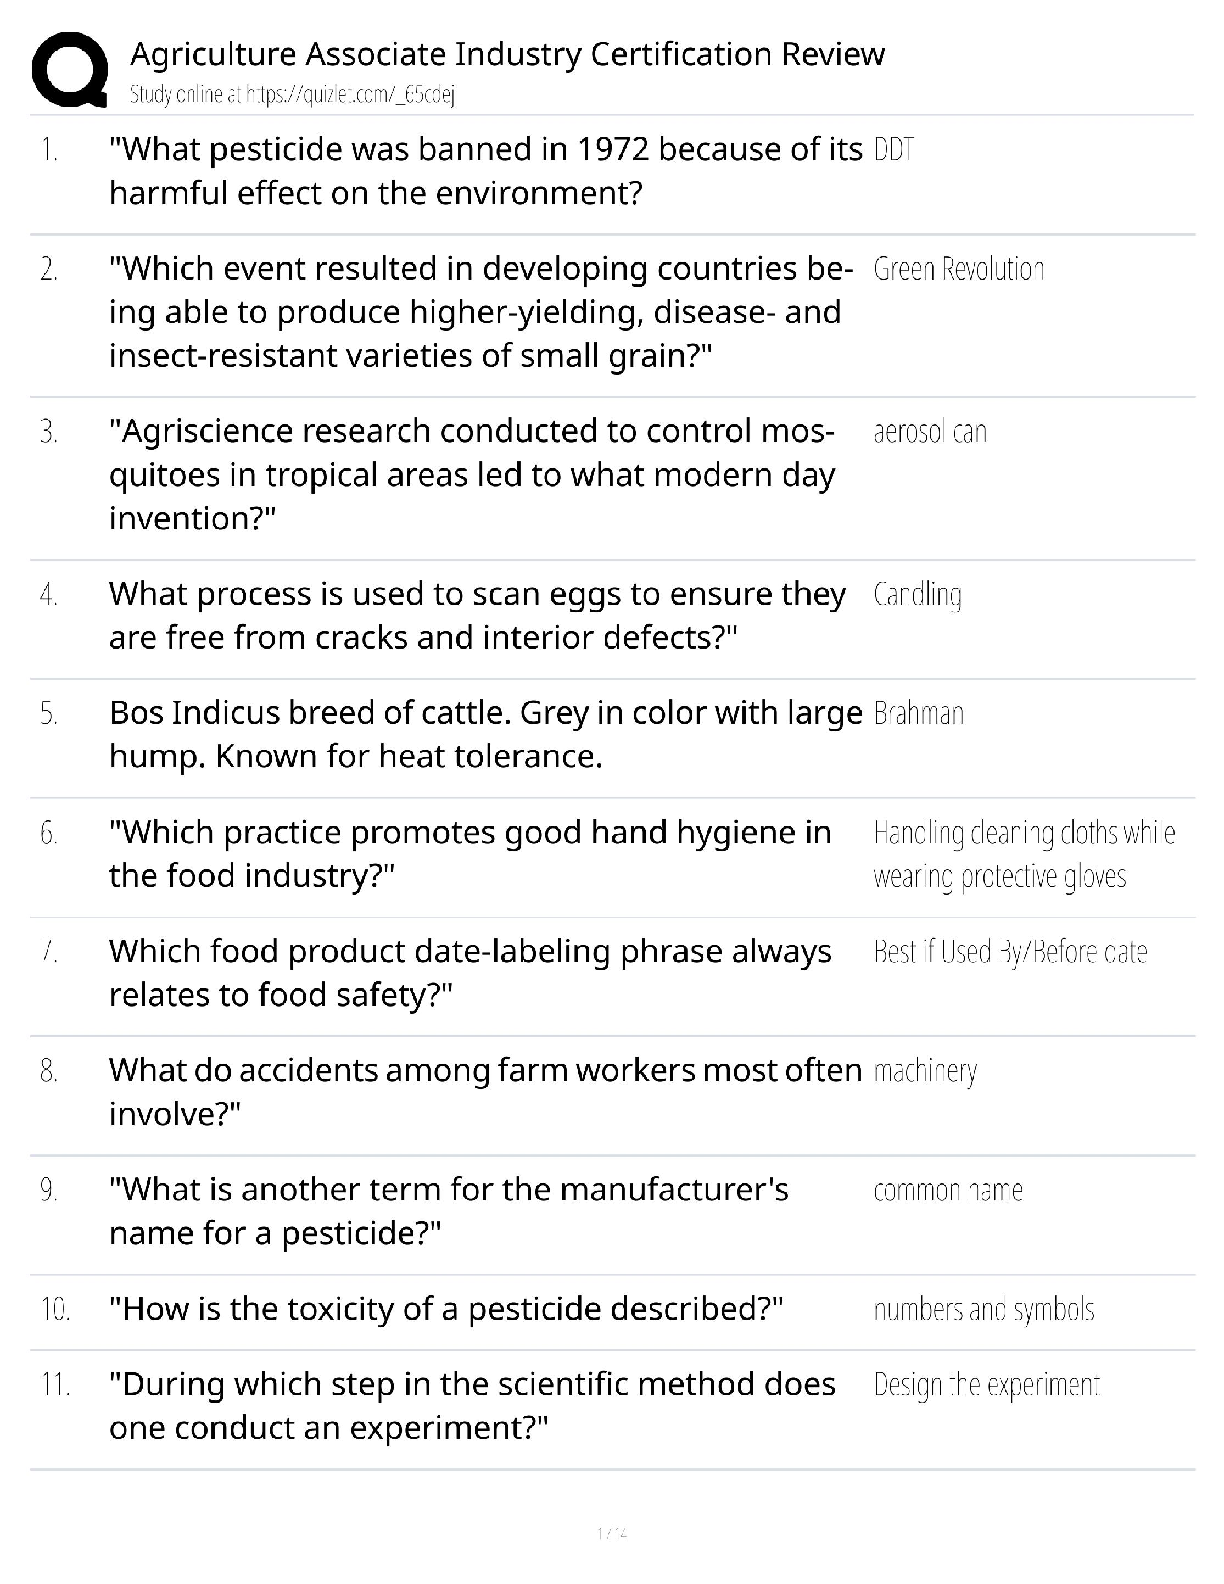1224x1584 pixels.
Task: Select the "aerosol can" answer text
Action: [930, 432]
